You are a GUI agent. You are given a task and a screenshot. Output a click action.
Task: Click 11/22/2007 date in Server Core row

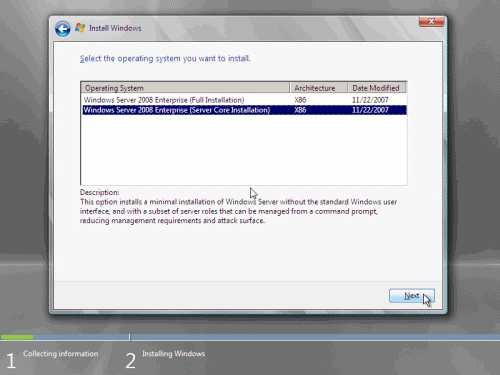[370, 110]
